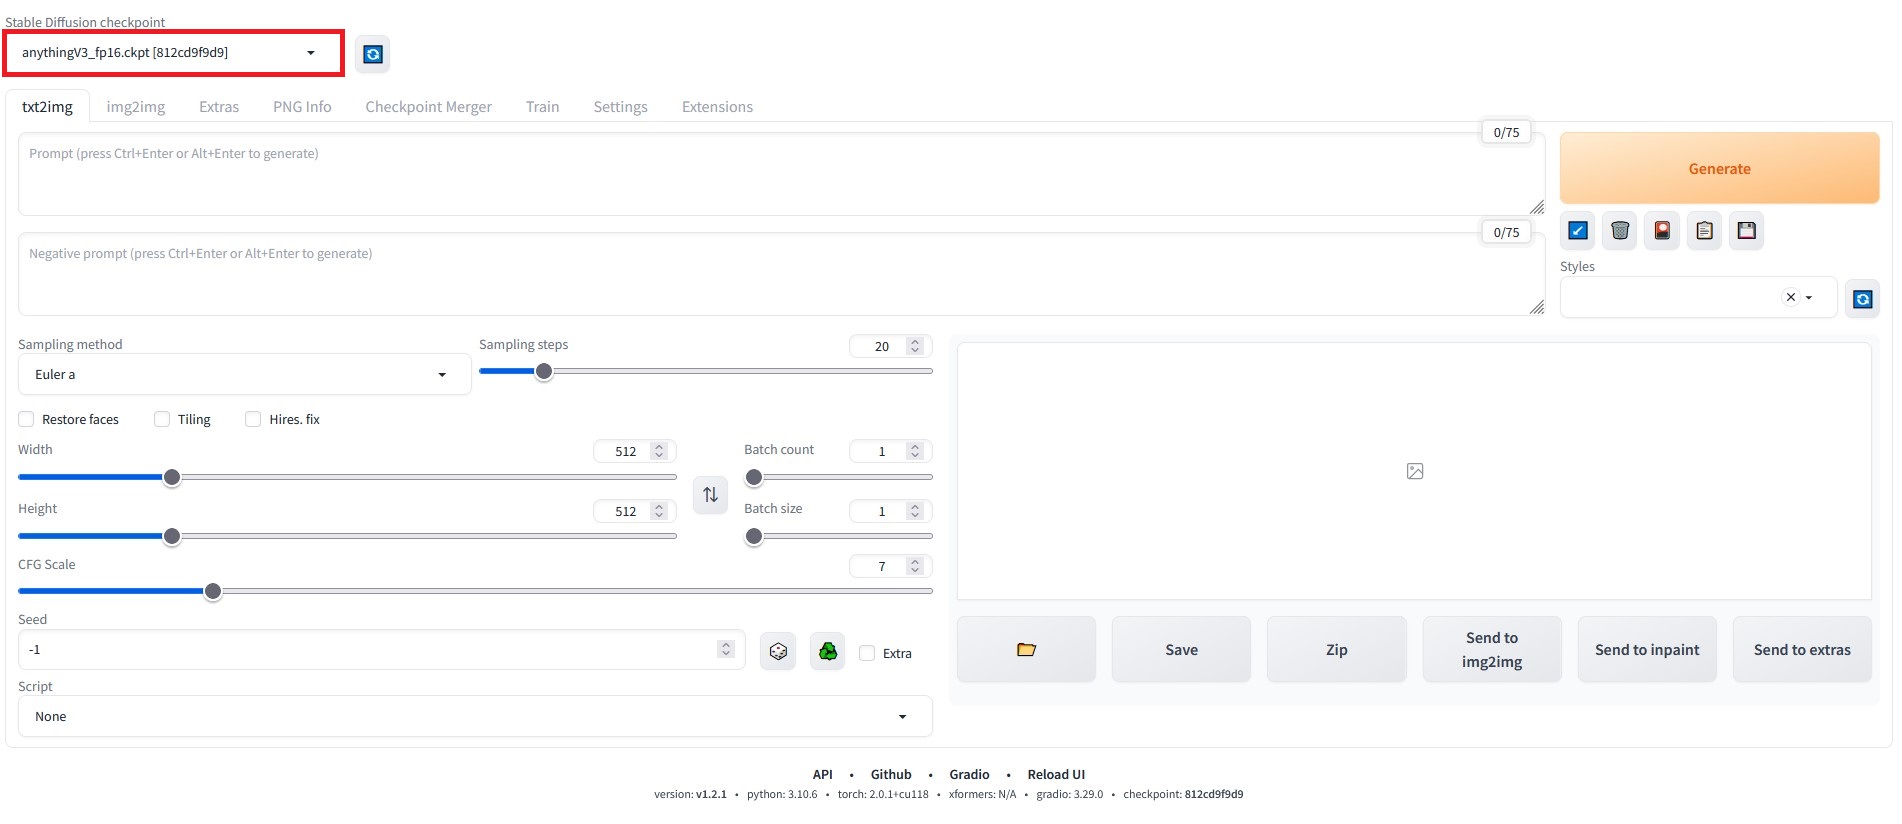This screenshot has height=824, width=1902.
Task: Toggle the Tiling checkbox
Action: (x=162, y=420)
